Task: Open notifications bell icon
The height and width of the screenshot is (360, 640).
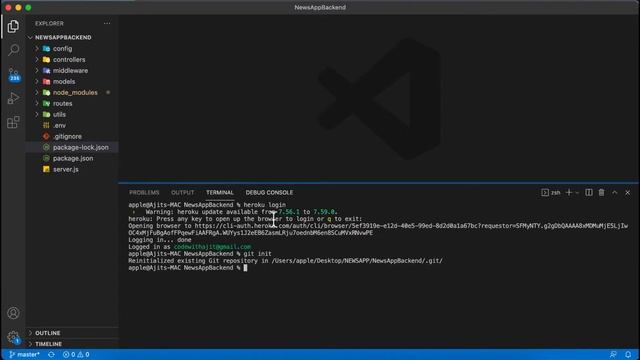Action: (x=628, y=354)
